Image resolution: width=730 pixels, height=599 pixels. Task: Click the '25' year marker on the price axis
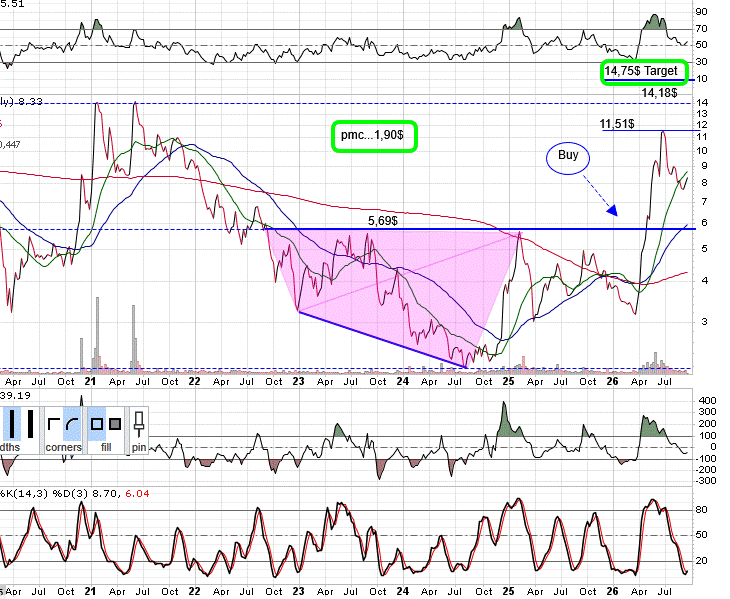click(x=508, y=381)
